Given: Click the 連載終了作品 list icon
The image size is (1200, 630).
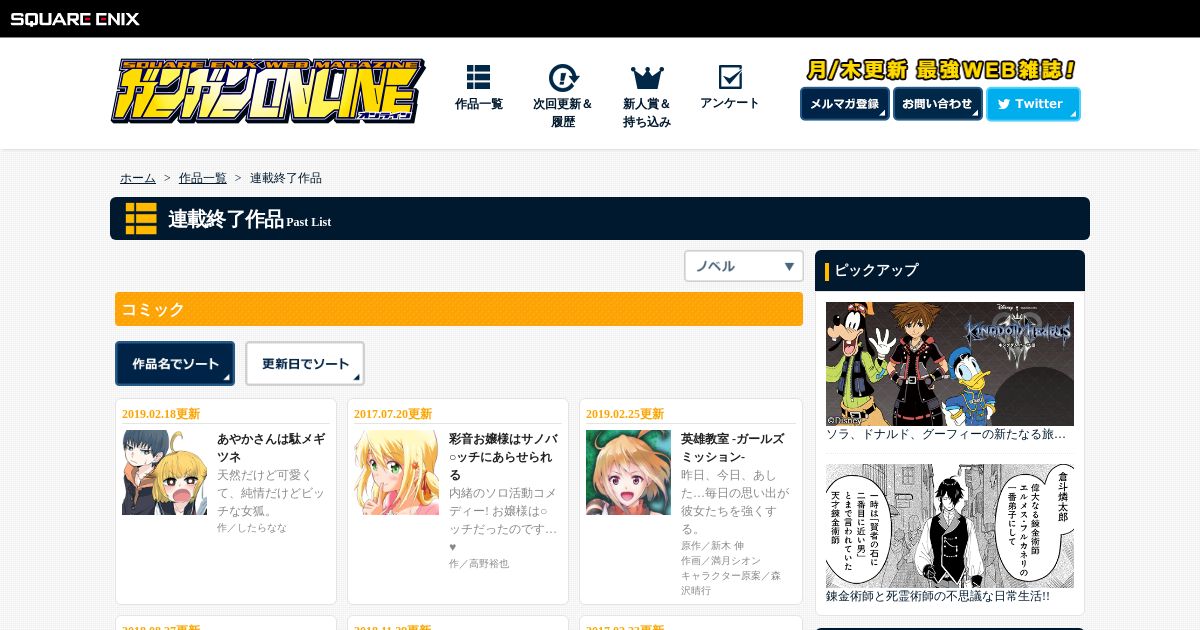Looking at the screenshot, I should 141,218.
